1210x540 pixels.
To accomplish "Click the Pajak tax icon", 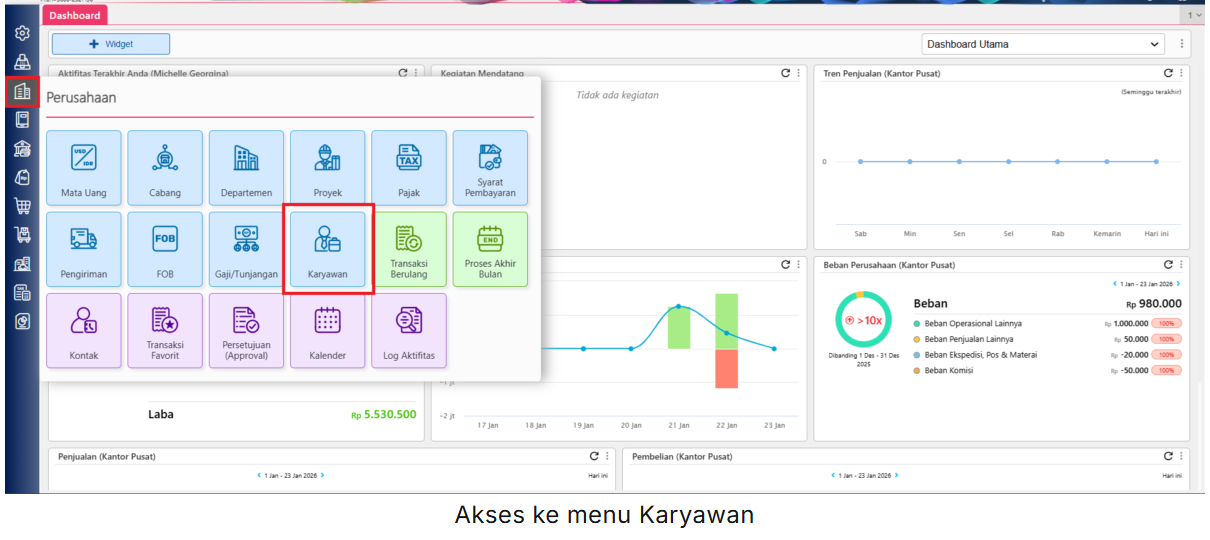I will tap(409, 168).
